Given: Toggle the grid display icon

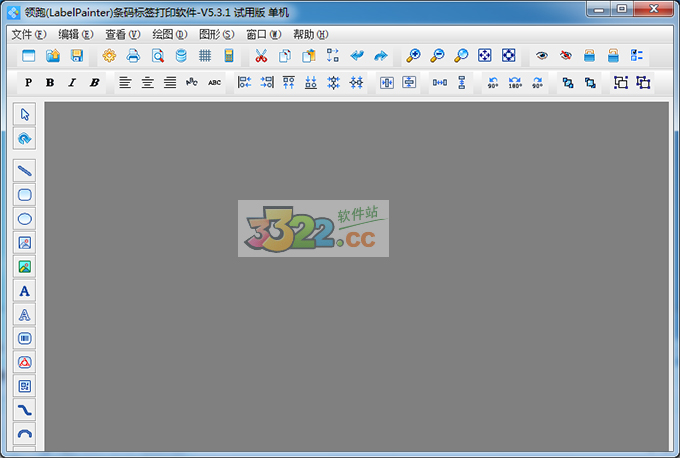Looking at the screenshot, I should coord(205,56).
